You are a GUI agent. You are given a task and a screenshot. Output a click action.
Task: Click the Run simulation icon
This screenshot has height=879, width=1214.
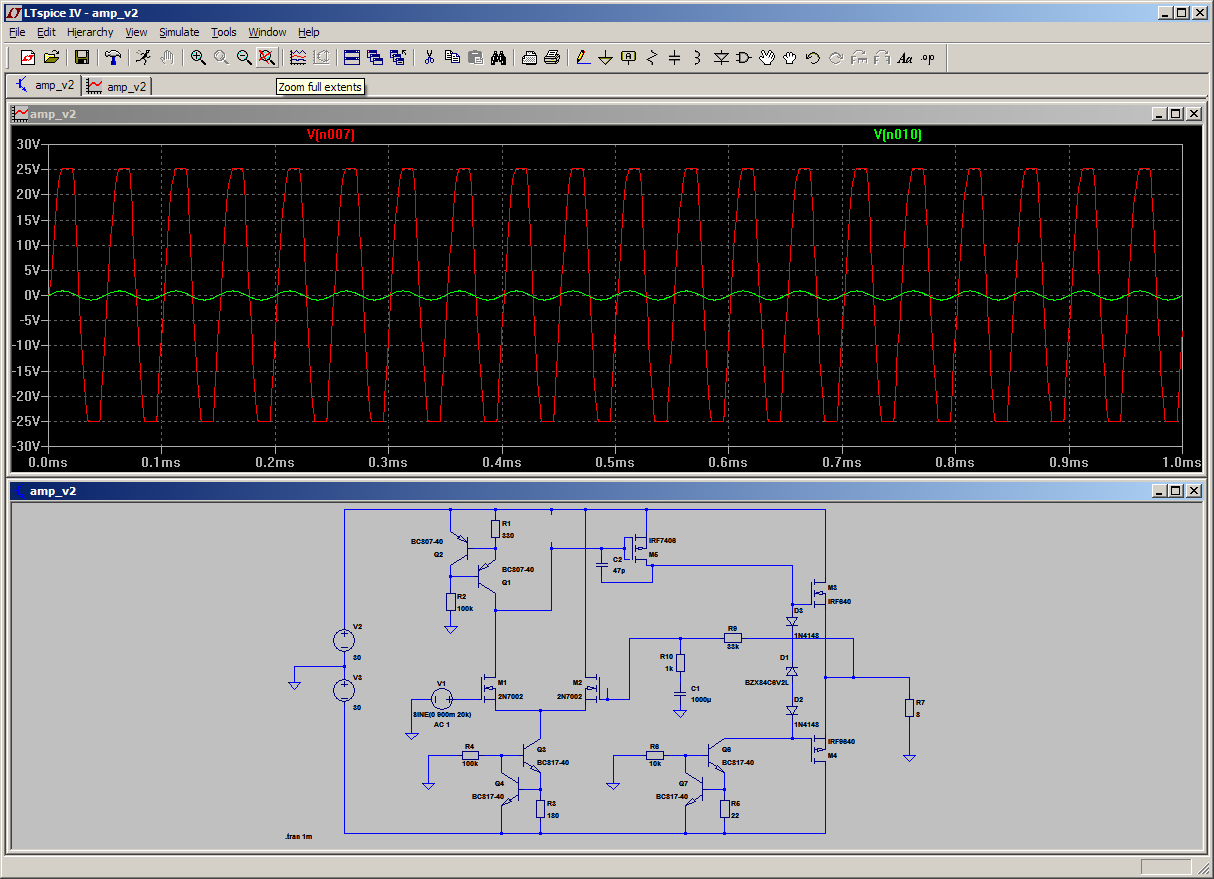coord(143,57)
